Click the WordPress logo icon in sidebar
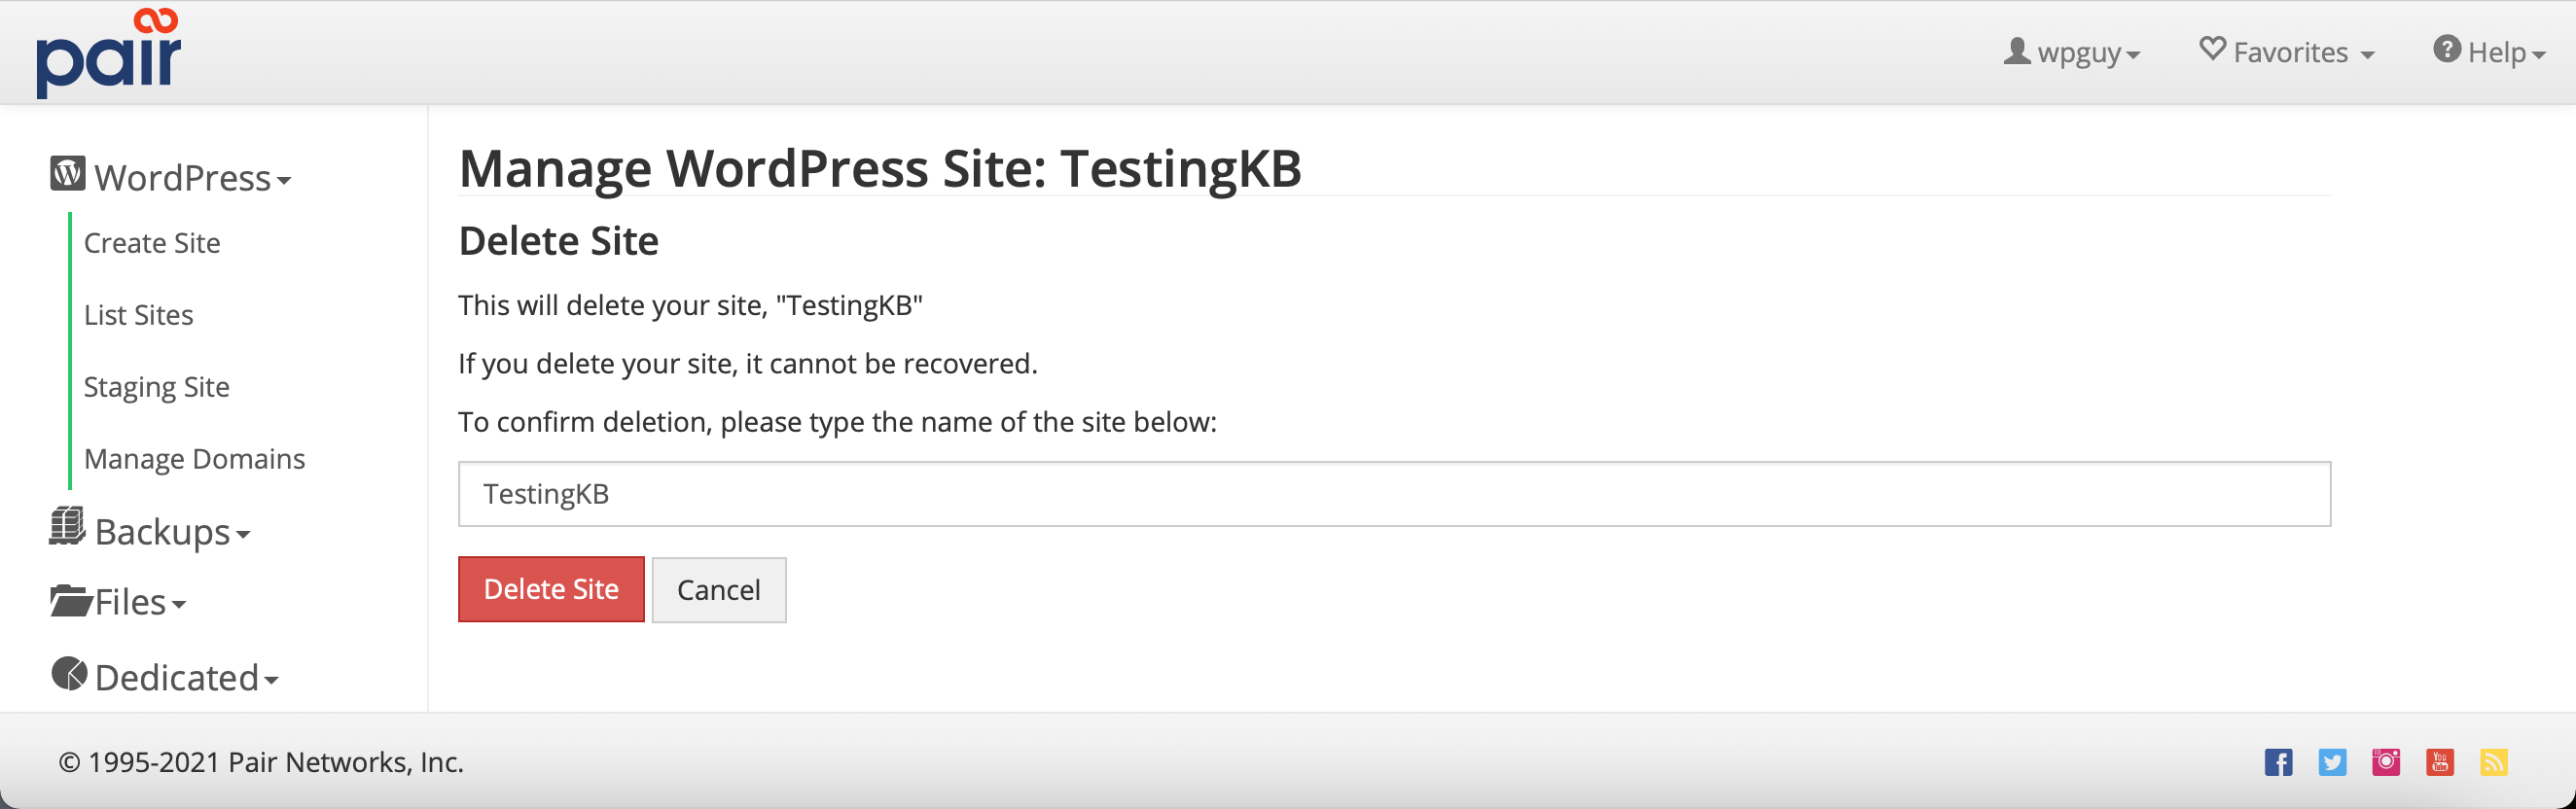Screen dimensions: 2576x809 pos(68,174)
